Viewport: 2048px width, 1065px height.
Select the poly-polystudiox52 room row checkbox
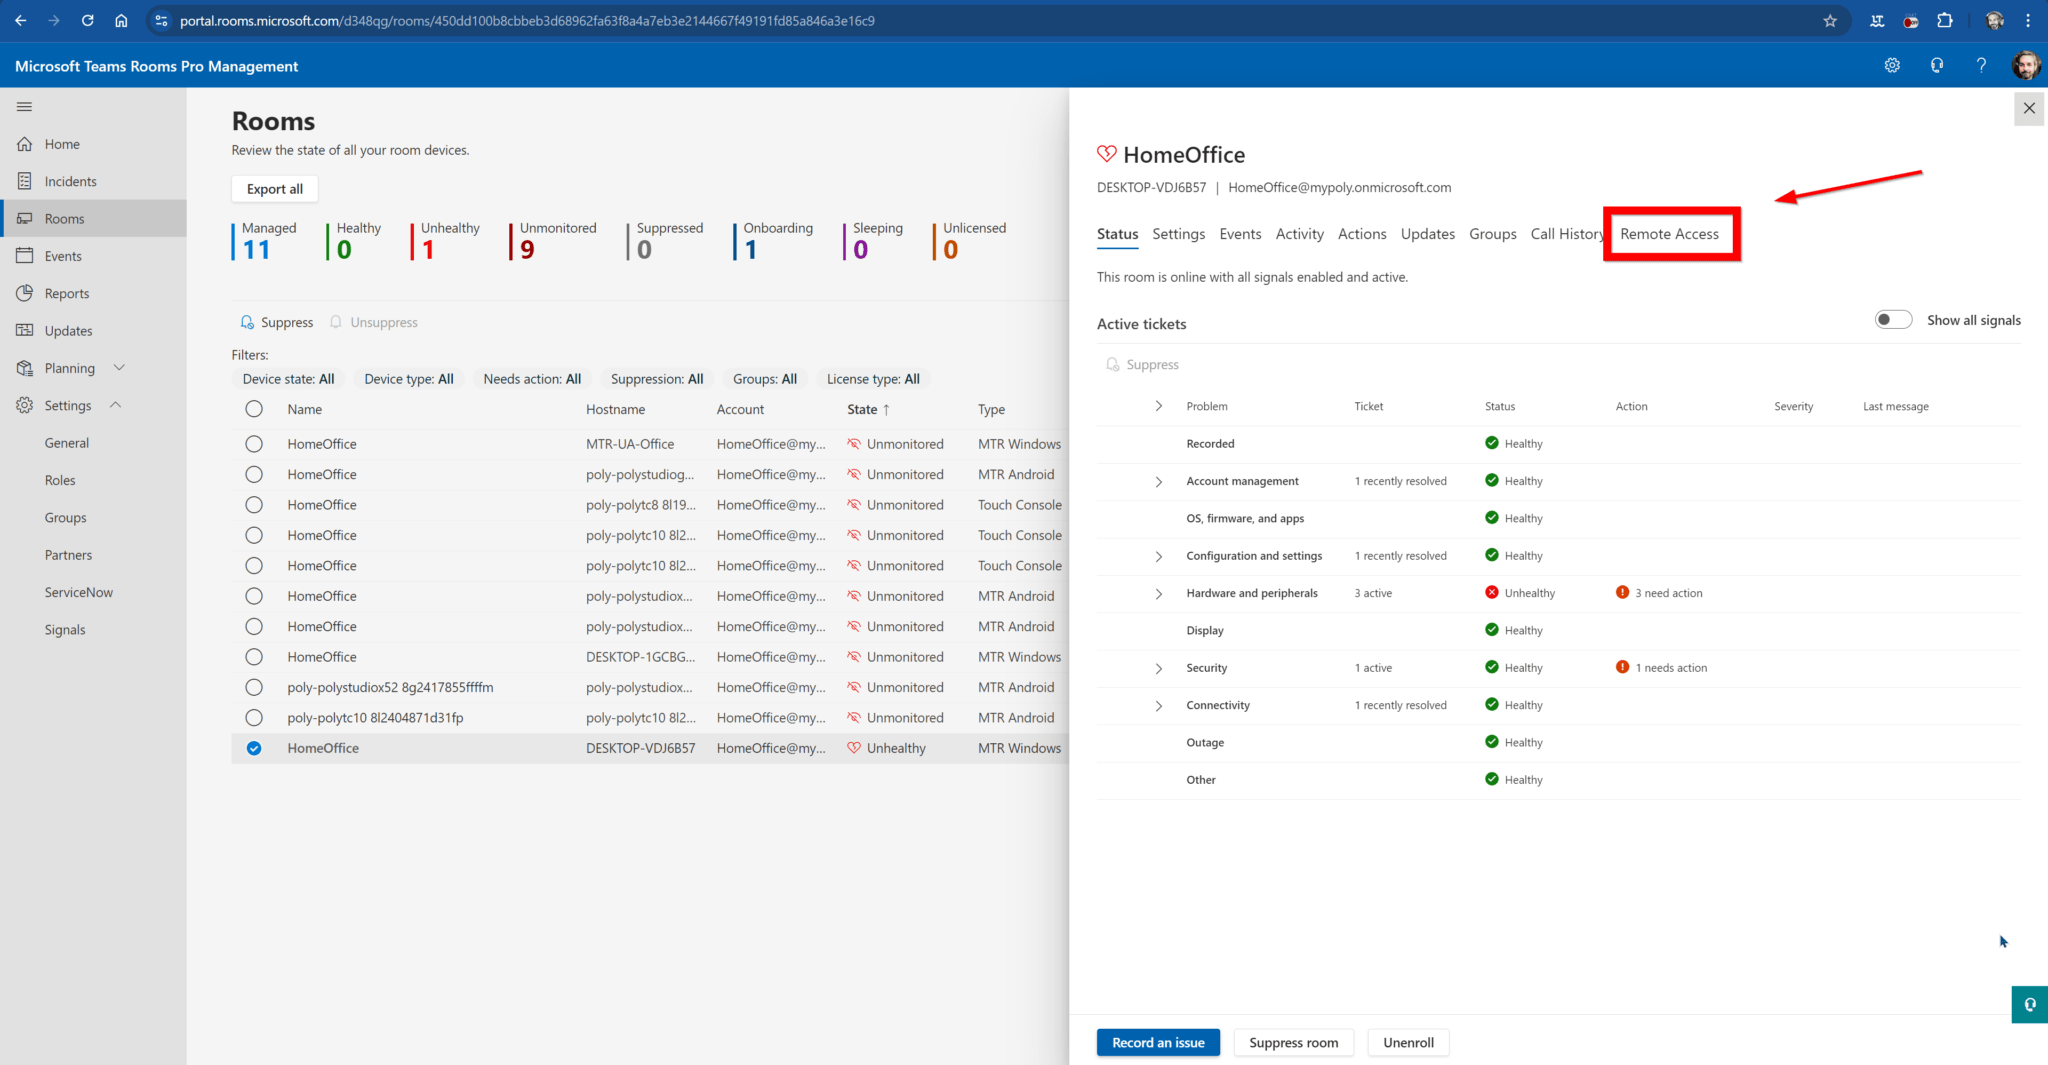(253, 687)
